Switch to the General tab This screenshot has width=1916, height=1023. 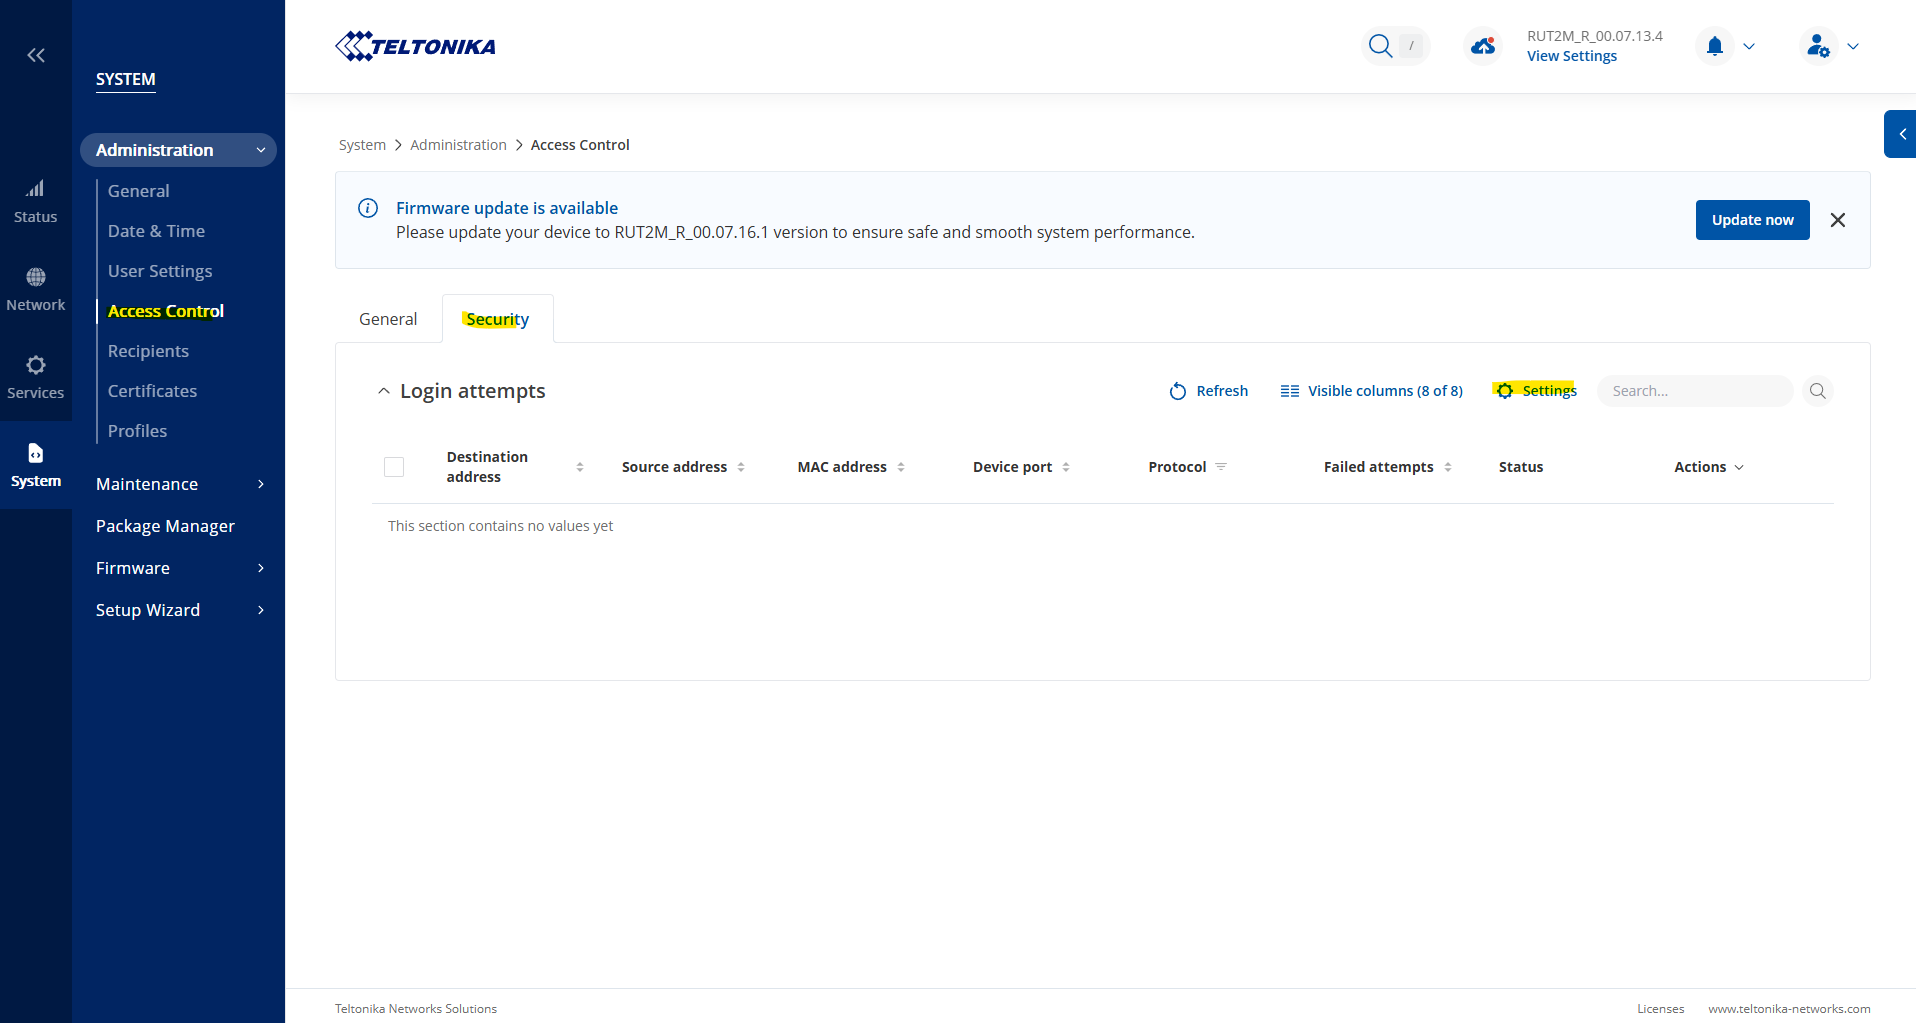pos(388,319)
